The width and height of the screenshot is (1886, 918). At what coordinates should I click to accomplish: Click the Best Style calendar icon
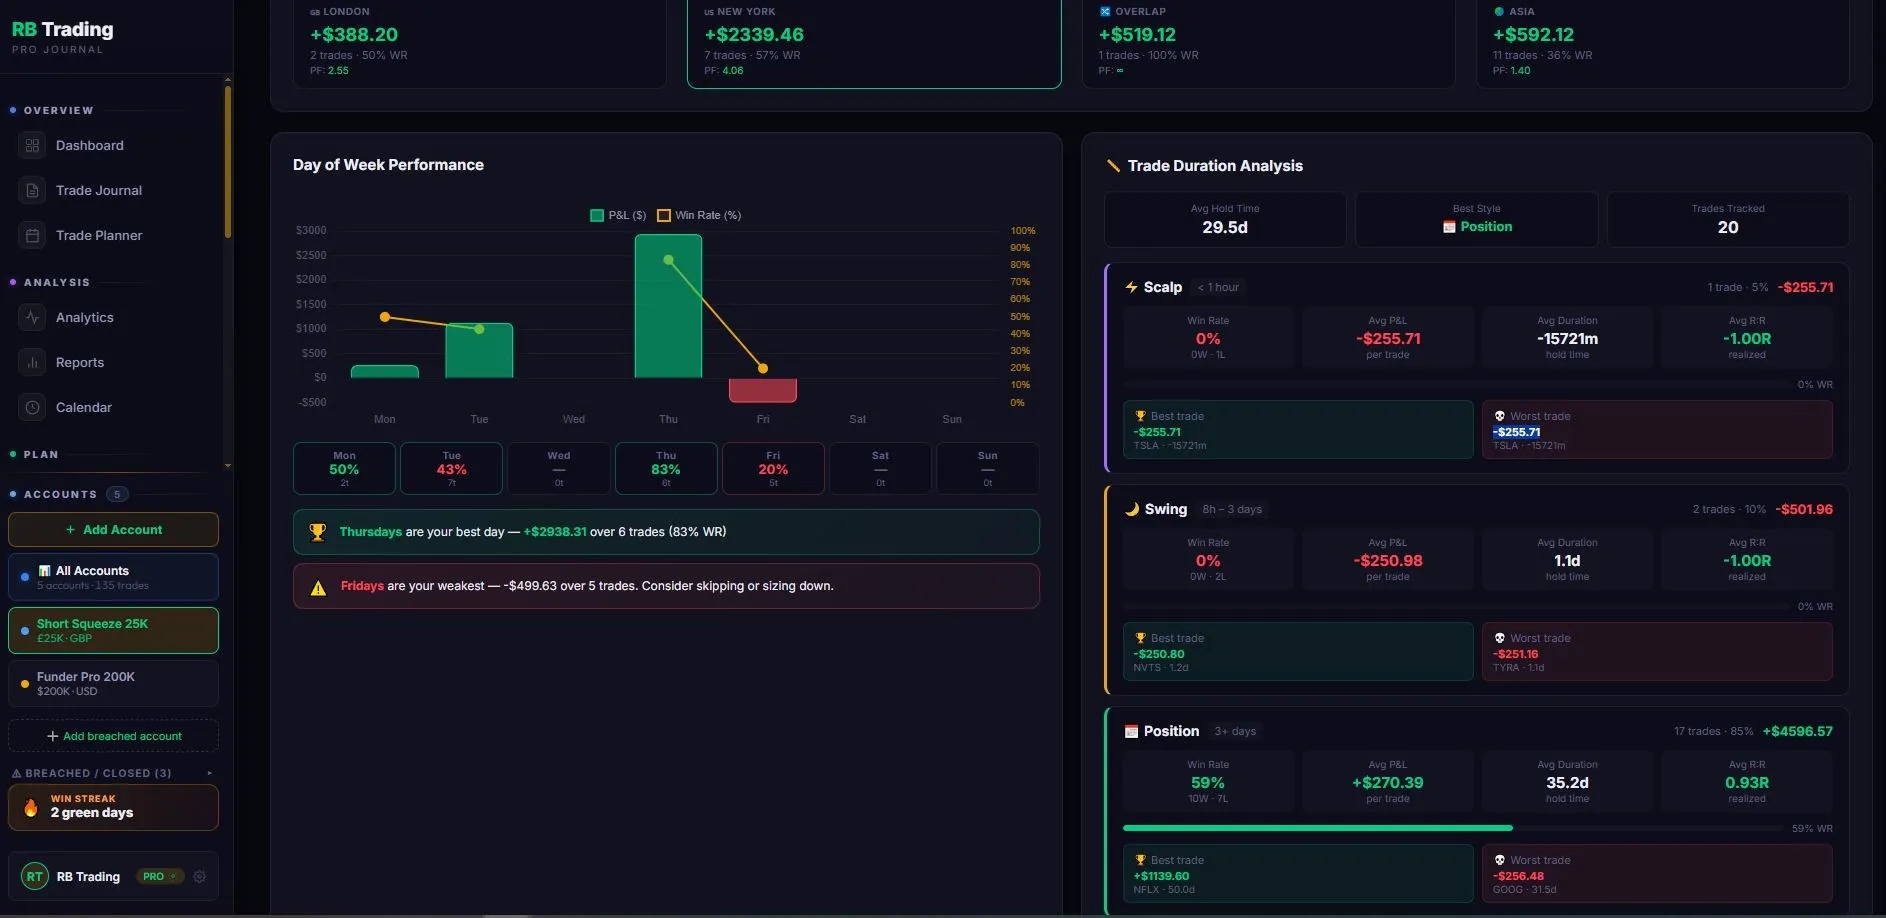1449,227
